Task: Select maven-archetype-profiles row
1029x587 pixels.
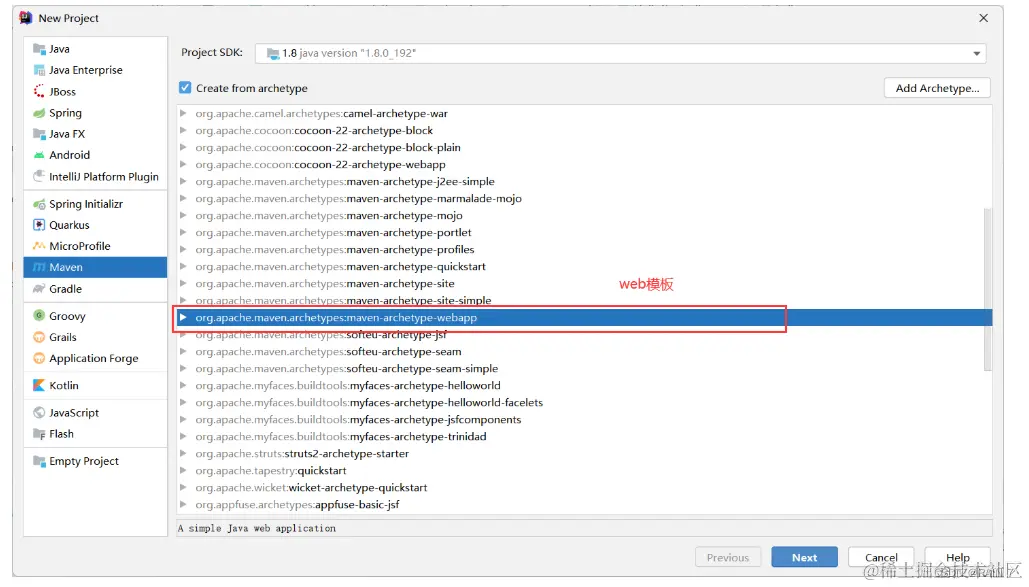Action: tap(584, 250)
